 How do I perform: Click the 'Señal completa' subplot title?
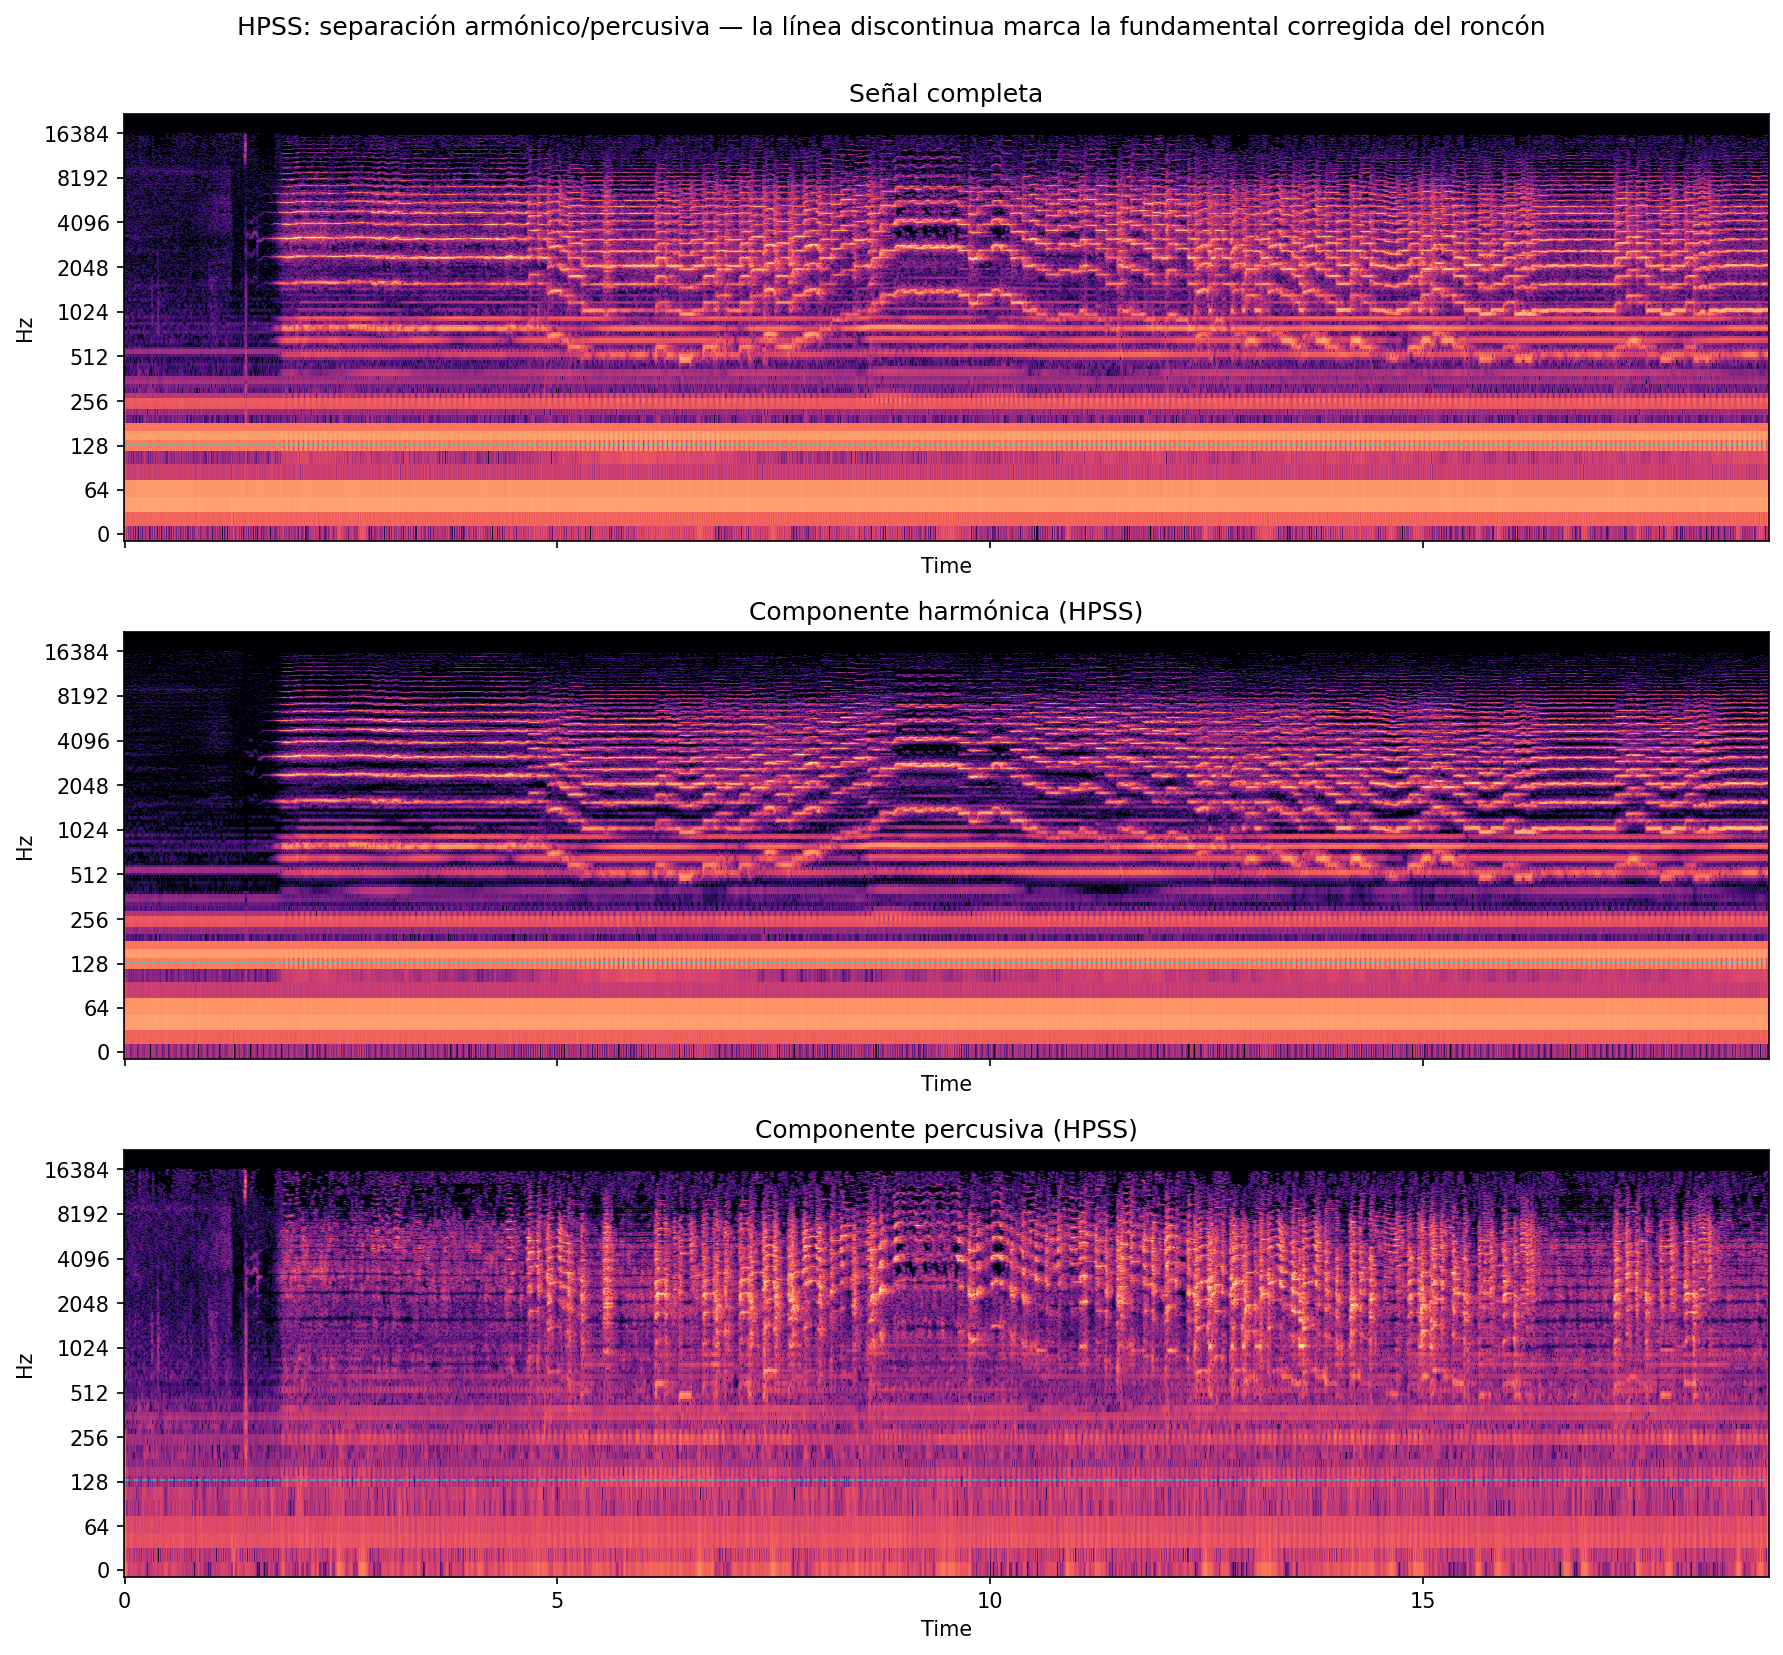click(x=945, y=94)
